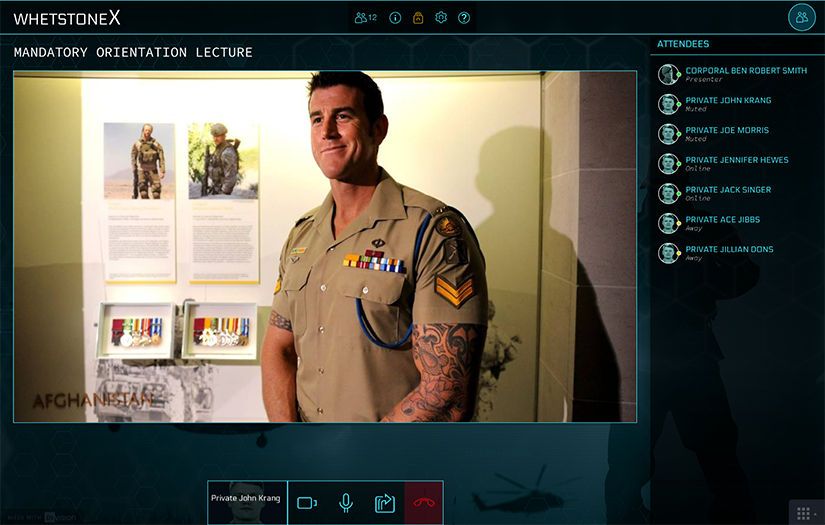
Task: Click Online status under Jennifer Hewes
Action: click(698, 169)
